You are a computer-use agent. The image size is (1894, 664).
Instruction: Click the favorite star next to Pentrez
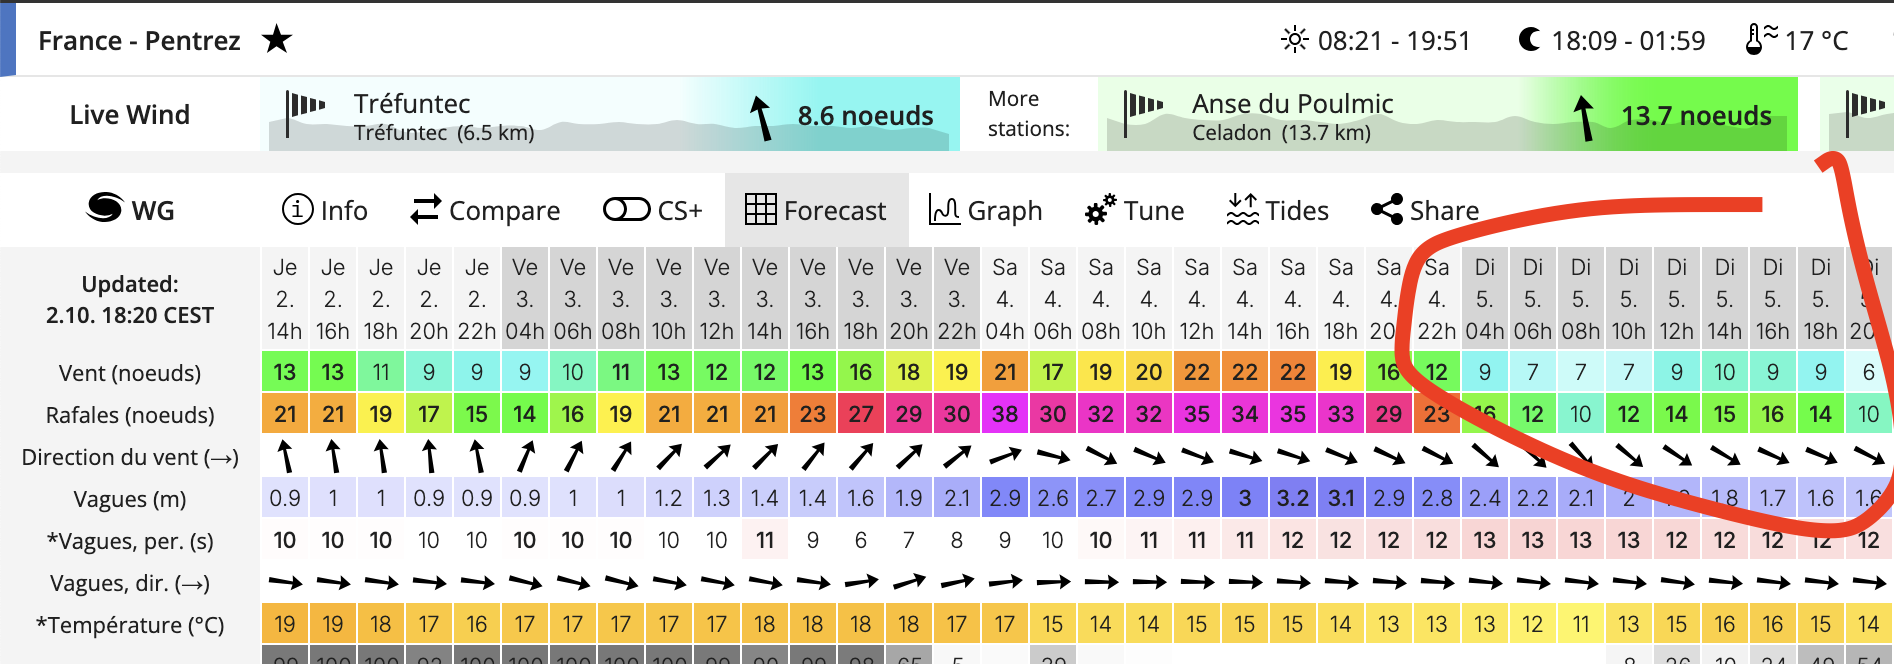coord(277,40)
